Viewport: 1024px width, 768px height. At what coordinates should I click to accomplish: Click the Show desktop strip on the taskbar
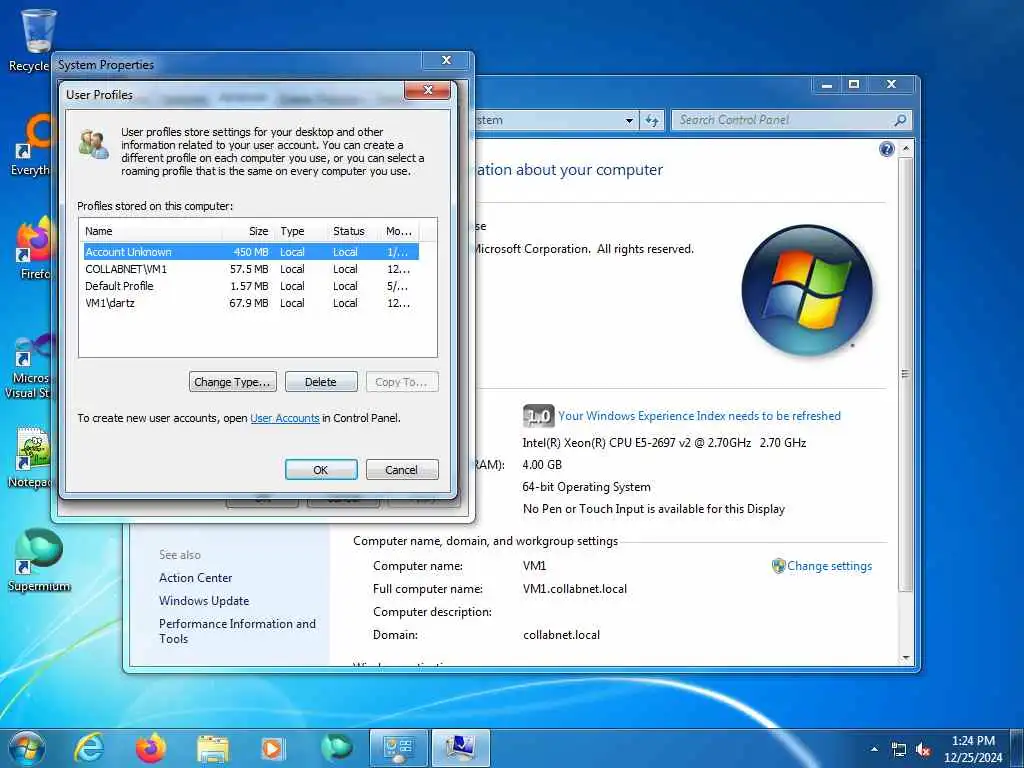click(1018, 748)
